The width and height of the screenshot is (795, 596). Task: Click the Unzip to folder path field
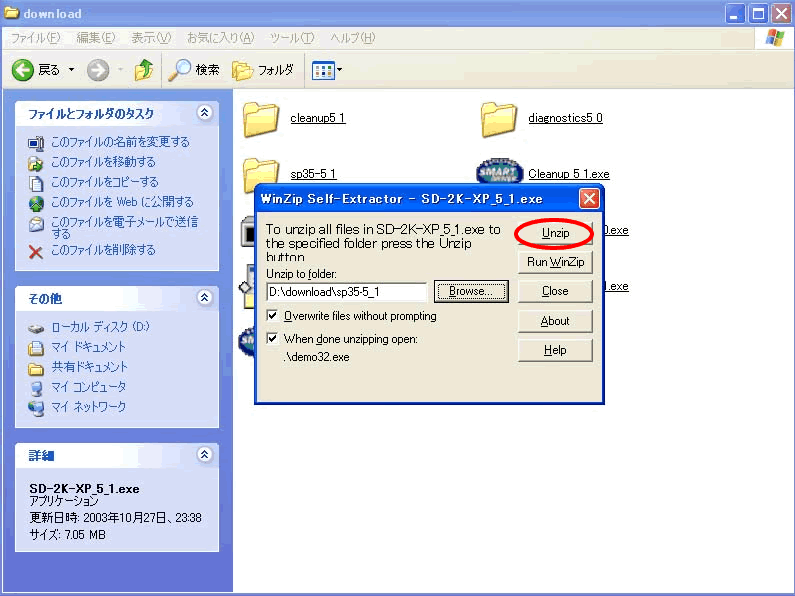pos(347,292)
